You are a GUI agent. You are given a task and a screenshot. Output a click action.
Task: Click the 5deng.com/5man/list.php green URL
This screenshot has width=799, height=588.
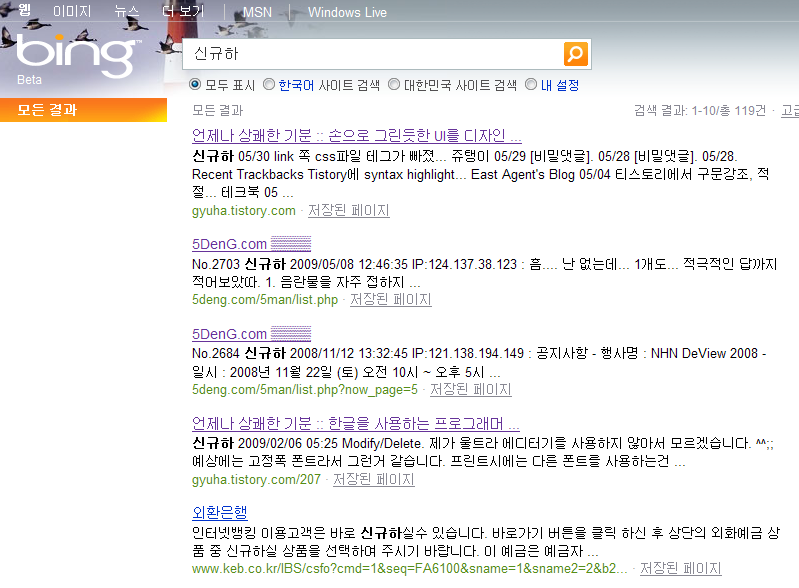[x=265, y=300]
